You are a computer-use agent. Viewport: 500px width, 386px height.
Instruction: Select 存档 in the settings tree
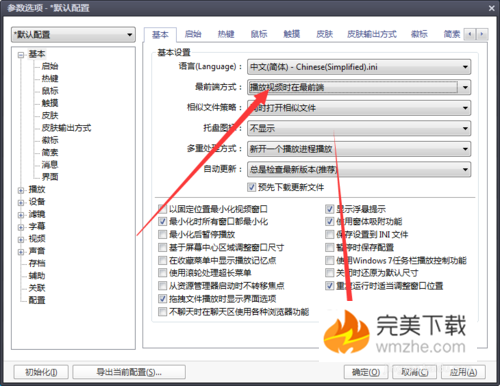pyautogui.click(x=37, y=263)
